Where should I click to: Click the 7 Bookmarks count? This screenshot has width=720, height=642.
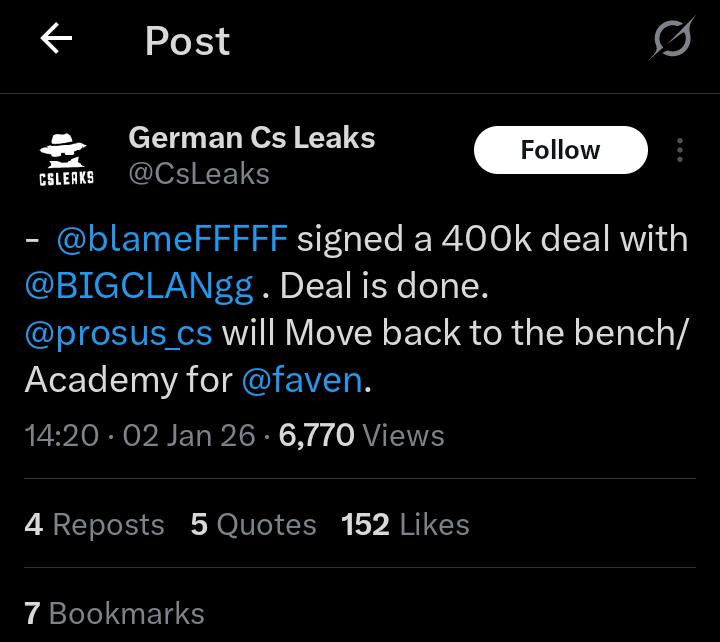(x=115, y=613)
